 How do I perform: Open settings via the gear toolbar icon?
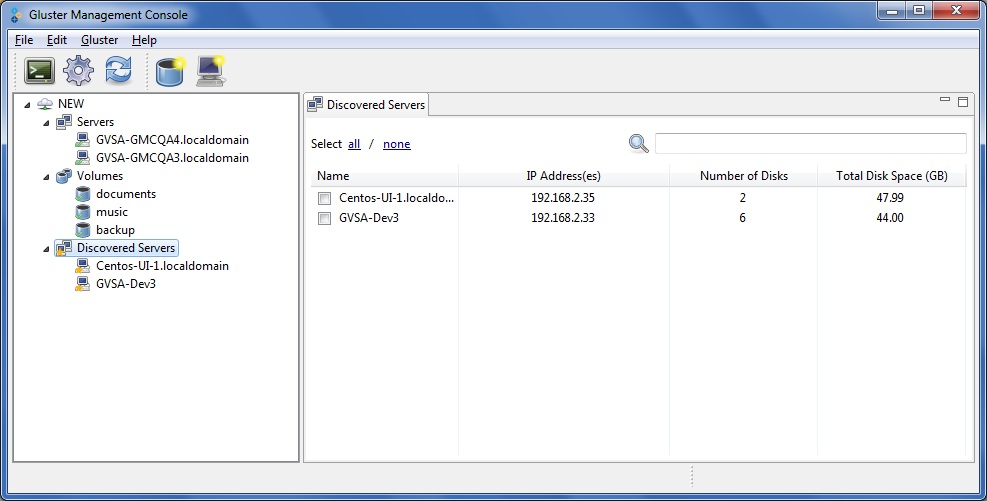(78, 71)
